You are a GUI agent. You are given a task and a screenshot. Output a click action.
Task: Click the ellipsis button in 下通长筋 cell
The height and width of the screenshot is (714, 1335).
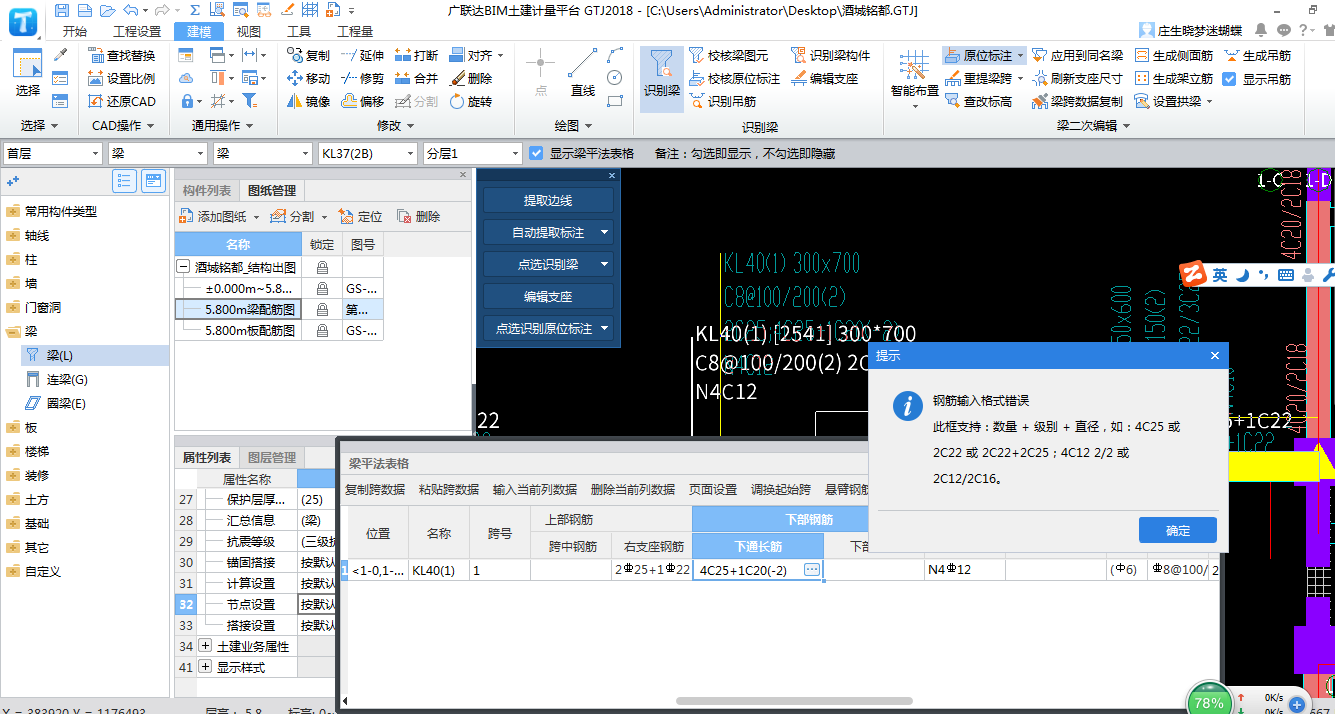[x=811, y=570]
